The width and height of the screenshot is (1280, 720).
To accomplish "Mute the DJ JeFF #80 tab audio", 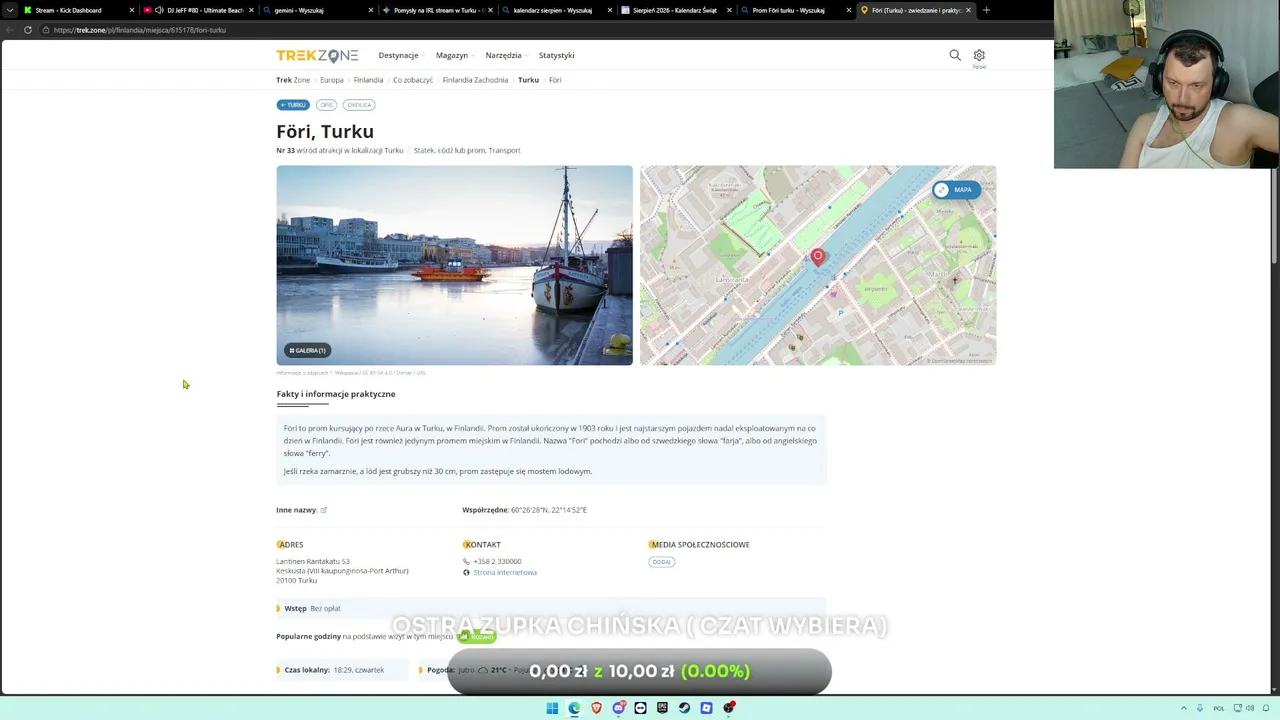I will coord(159,10).
